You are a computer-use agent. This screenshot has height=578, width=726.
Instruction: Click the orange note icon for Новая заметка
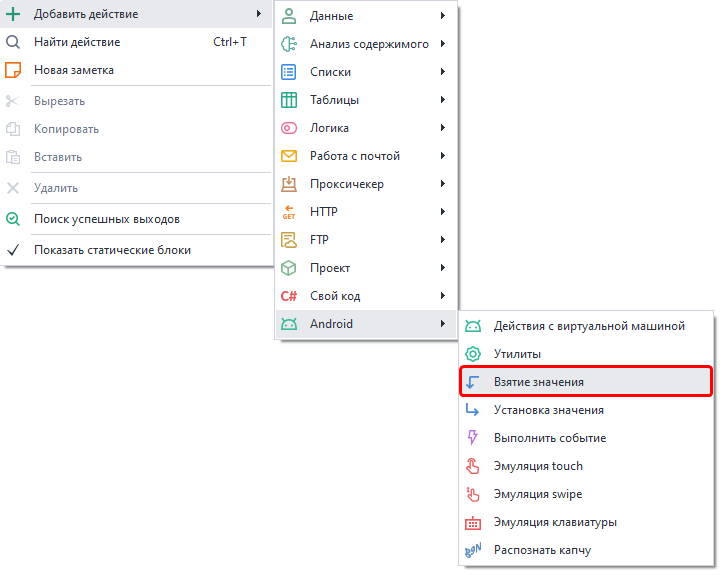(x=13, y=70)
